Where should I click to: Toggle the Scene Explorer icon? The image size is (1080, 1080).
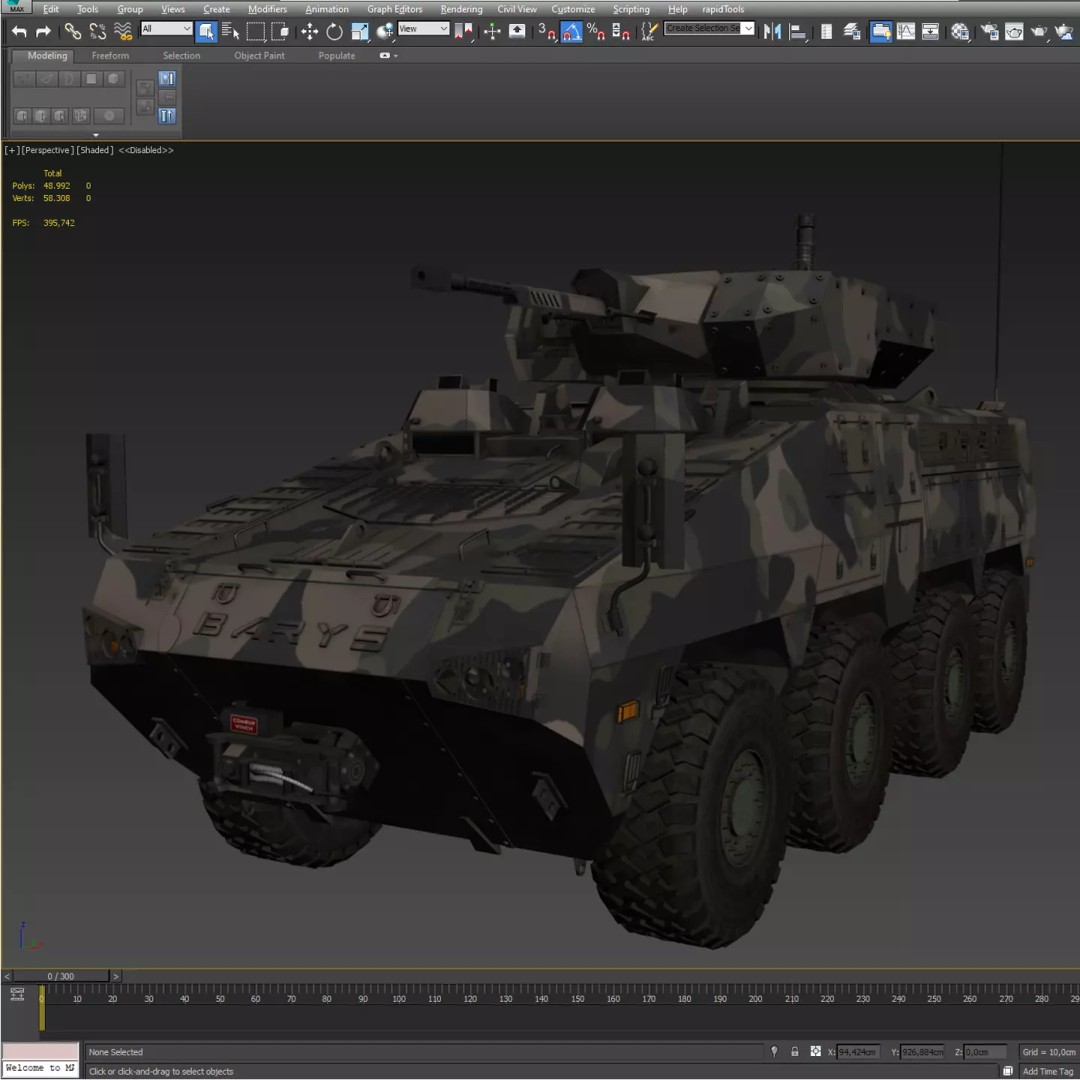827,32
